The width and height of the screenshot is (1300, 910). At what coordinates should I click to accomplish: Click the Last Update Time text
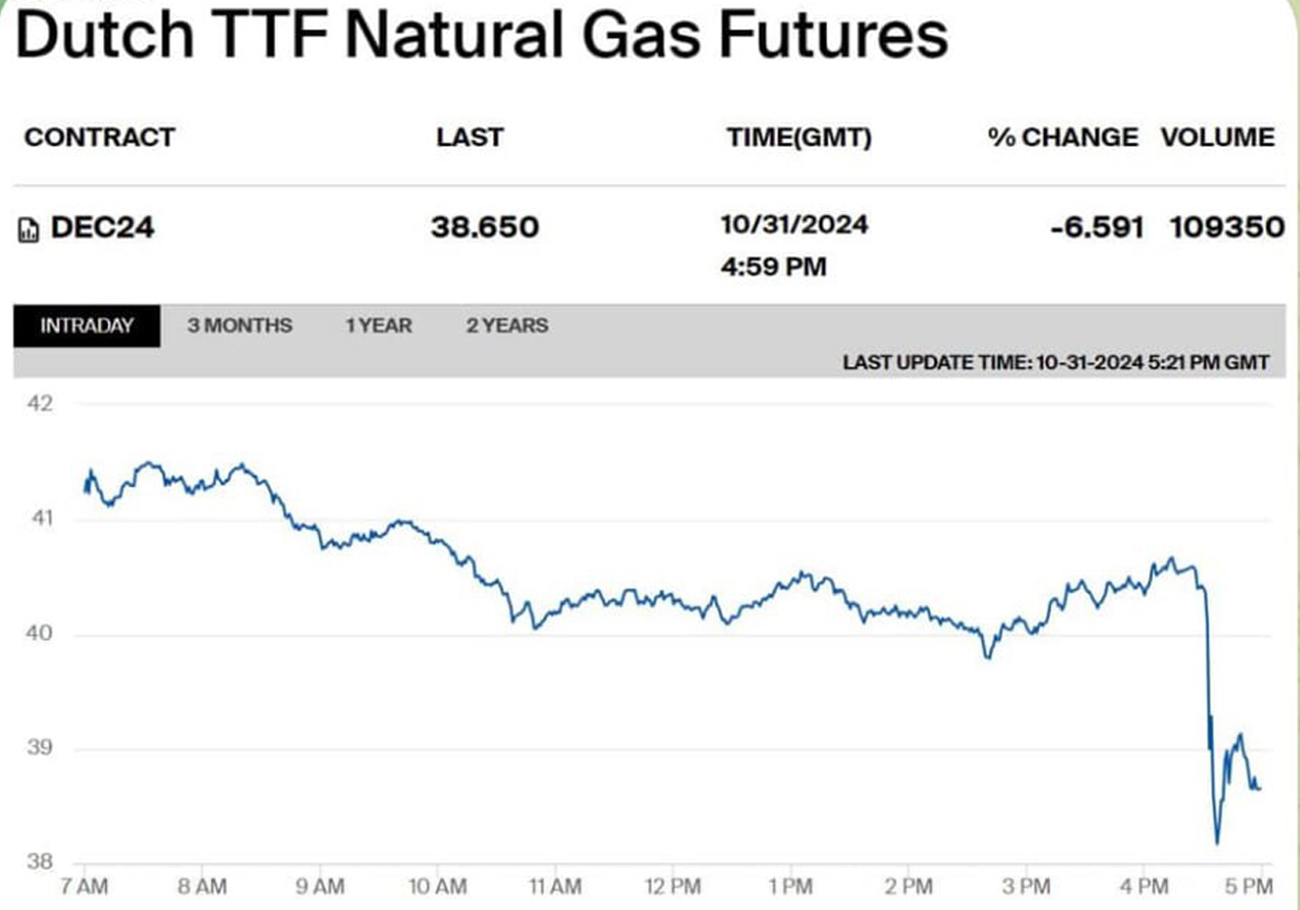[1056, 362]
